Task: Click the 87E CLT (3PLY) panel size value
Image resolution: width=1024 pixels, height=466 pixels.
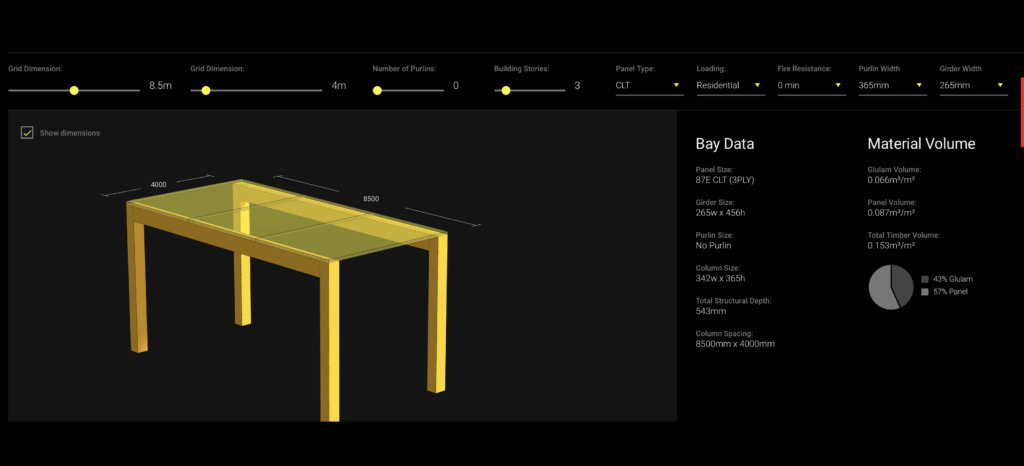Action: point(725,180)
